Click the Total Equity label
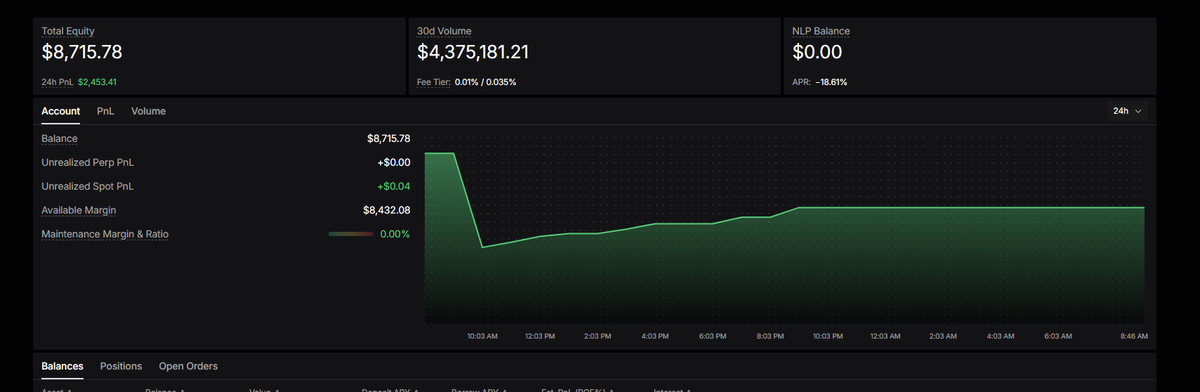 (68, 31)
